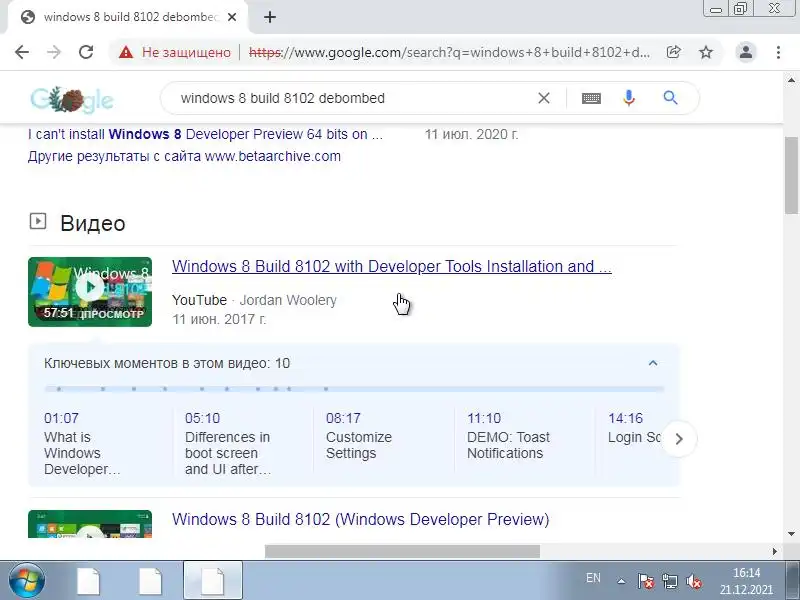Open a new tab with plus button
Viewport: 800px width, 600px height.
pyautogui.click(x=270, y=17)
